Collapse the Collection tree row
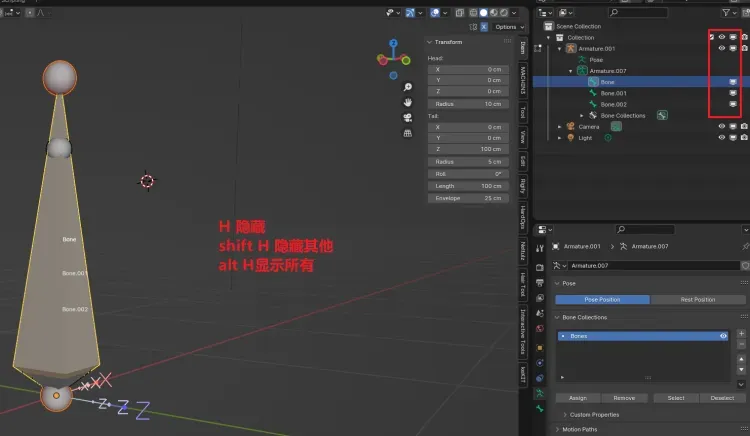This screenshot has width=750, height=436. point(548,37)
